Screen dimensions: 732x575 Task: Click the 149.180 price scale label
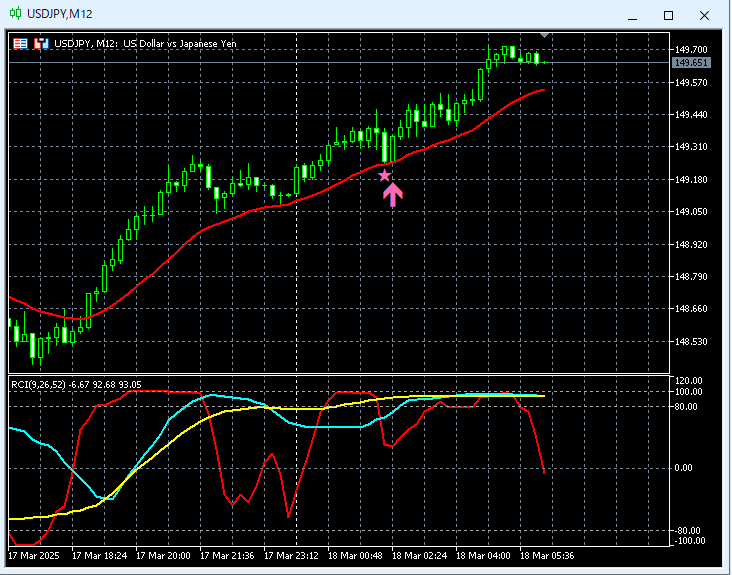click(x=691, y=180)
